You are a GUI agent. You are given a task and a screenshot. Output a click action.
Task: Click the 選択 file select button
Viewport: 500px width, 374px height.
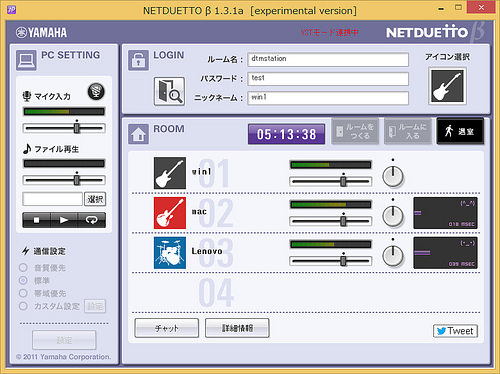pyautogui.click(x=95, y=199)
